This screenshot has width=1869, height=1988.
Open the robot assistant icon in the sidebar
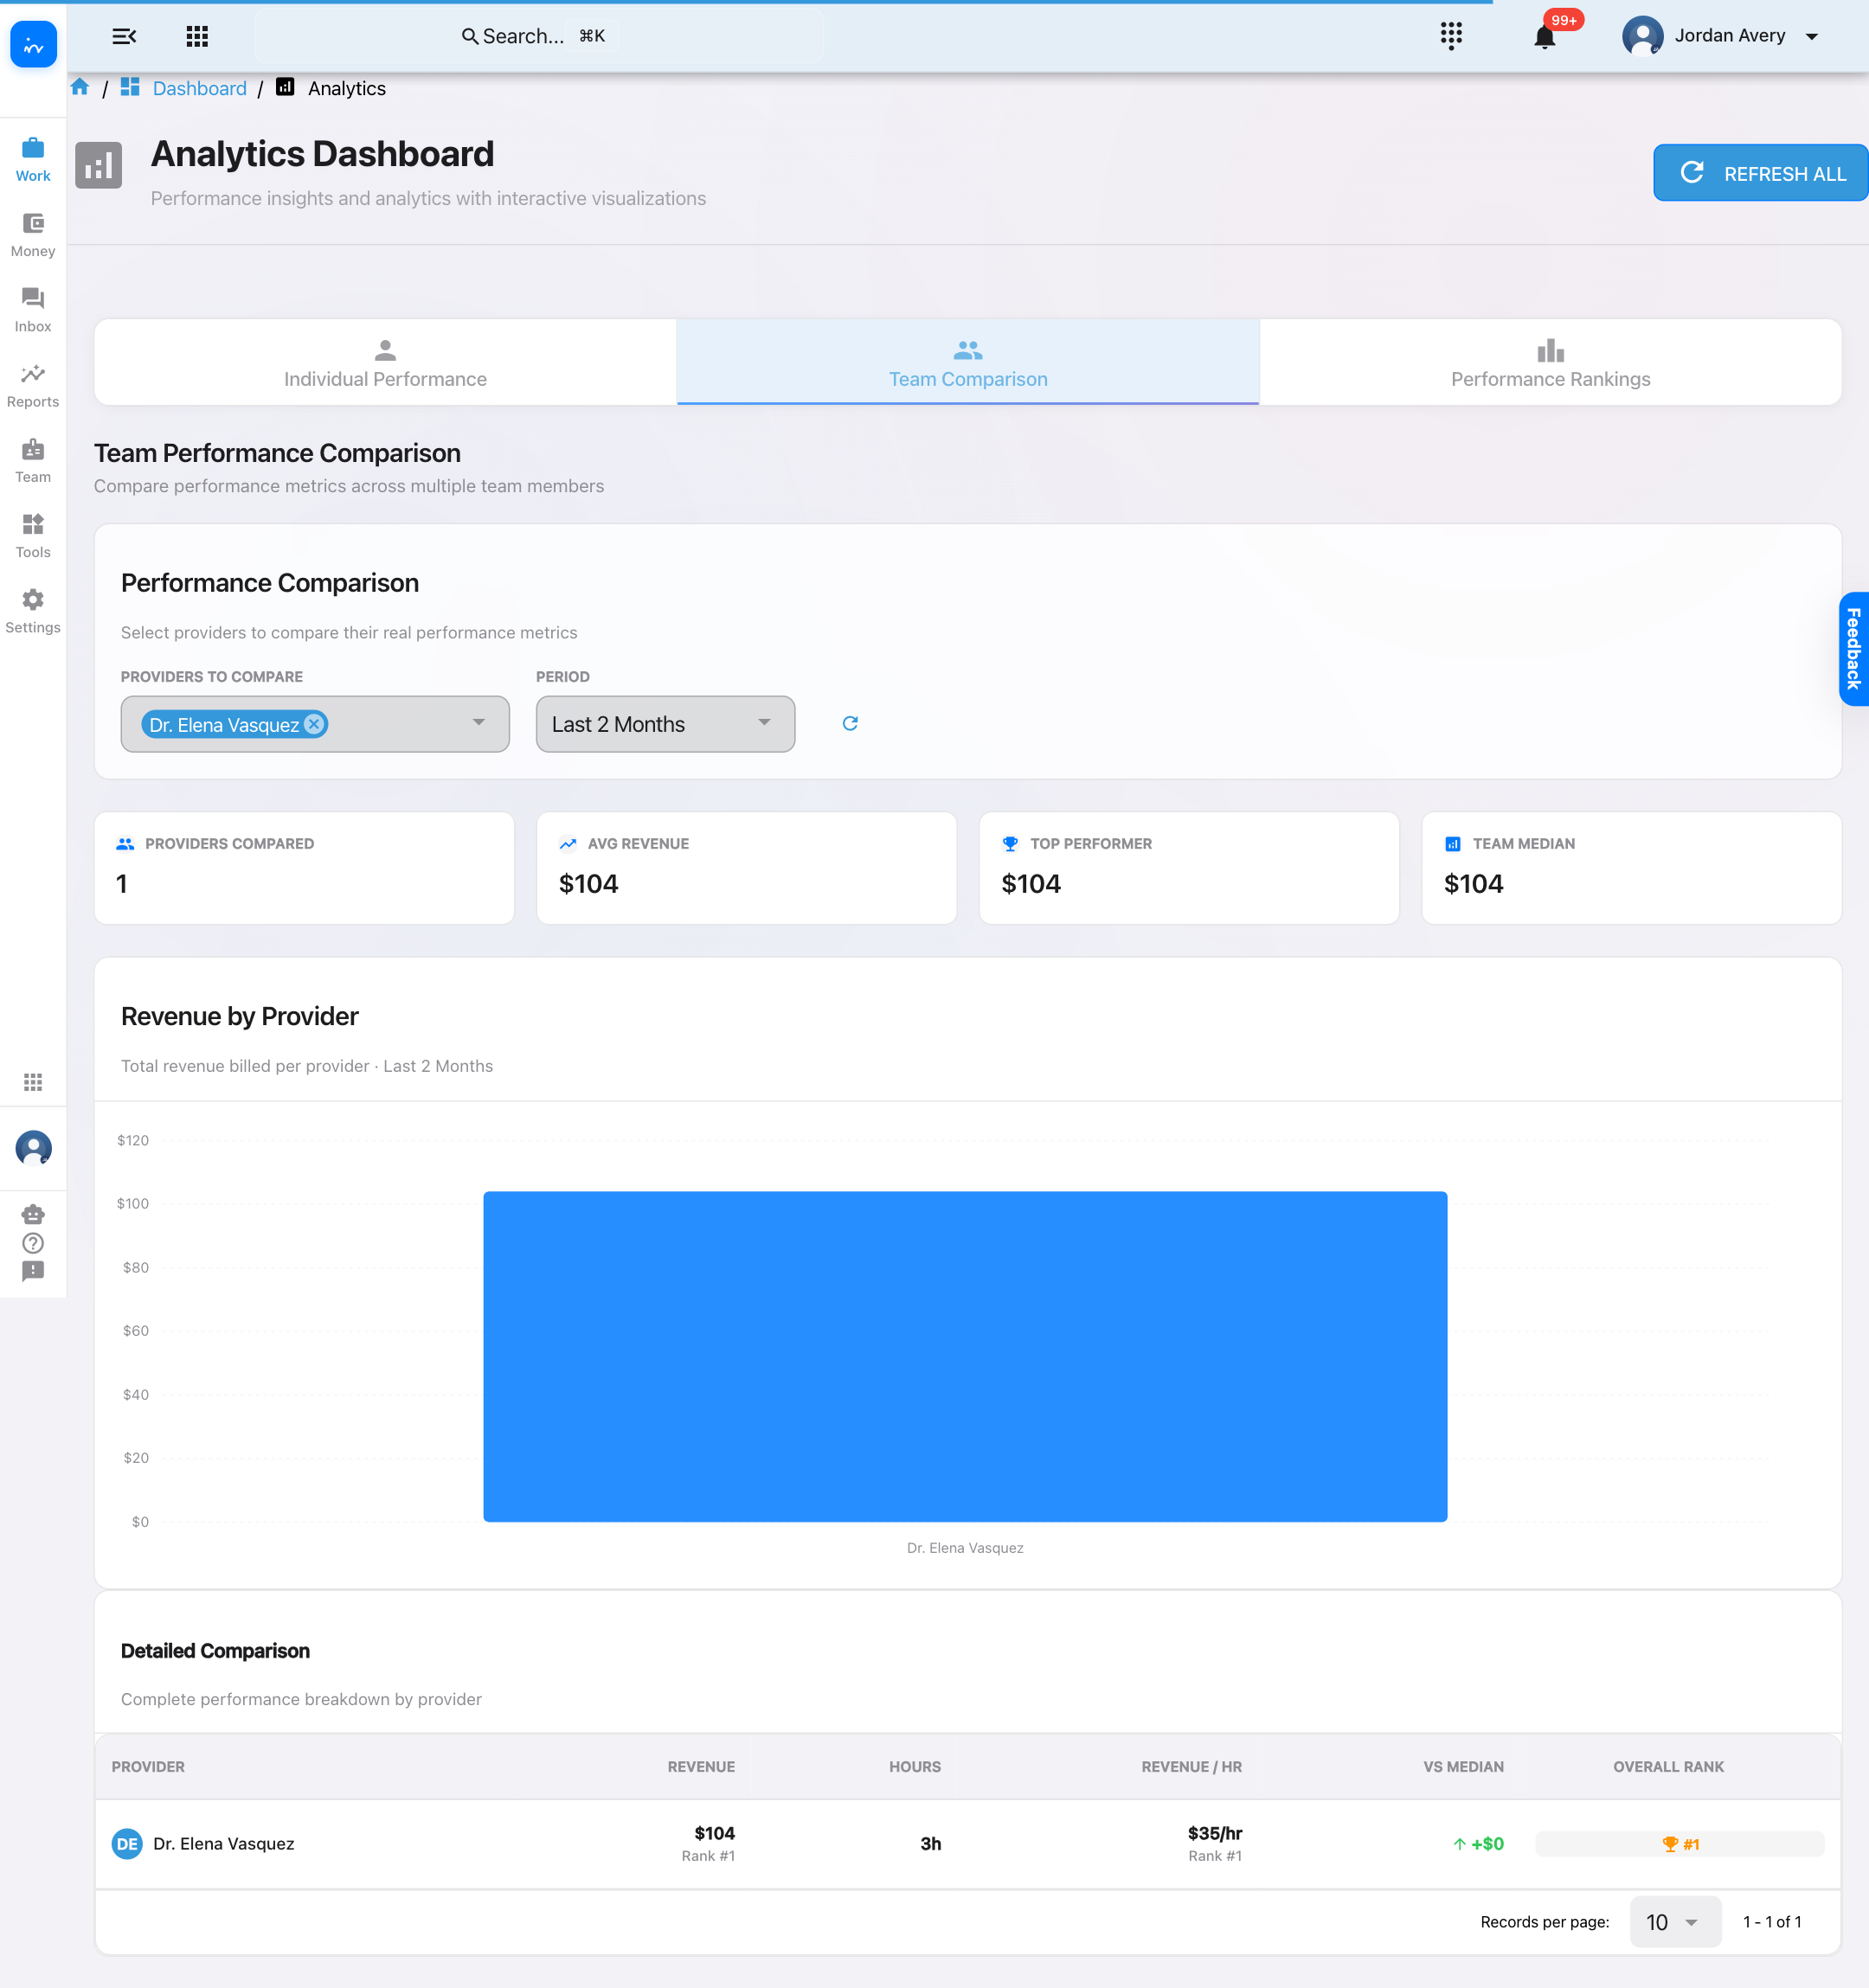pos(33,1214)
